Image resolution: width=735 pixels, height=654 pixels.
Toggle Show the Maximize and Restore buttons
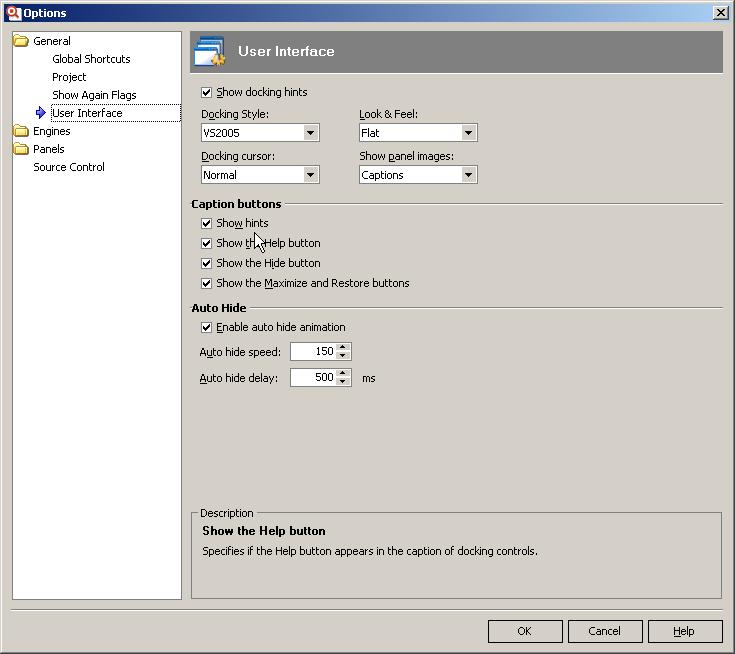[x=207, y=284]
